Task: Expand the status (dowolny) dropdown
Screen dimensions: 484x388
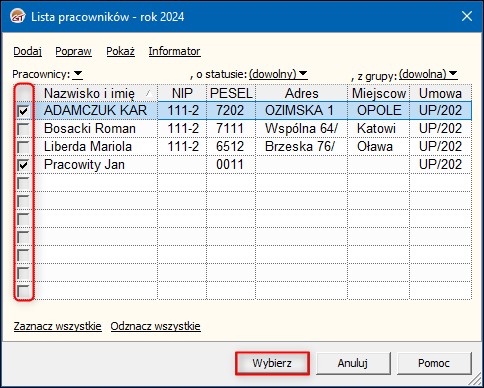Action: point(303,74)
